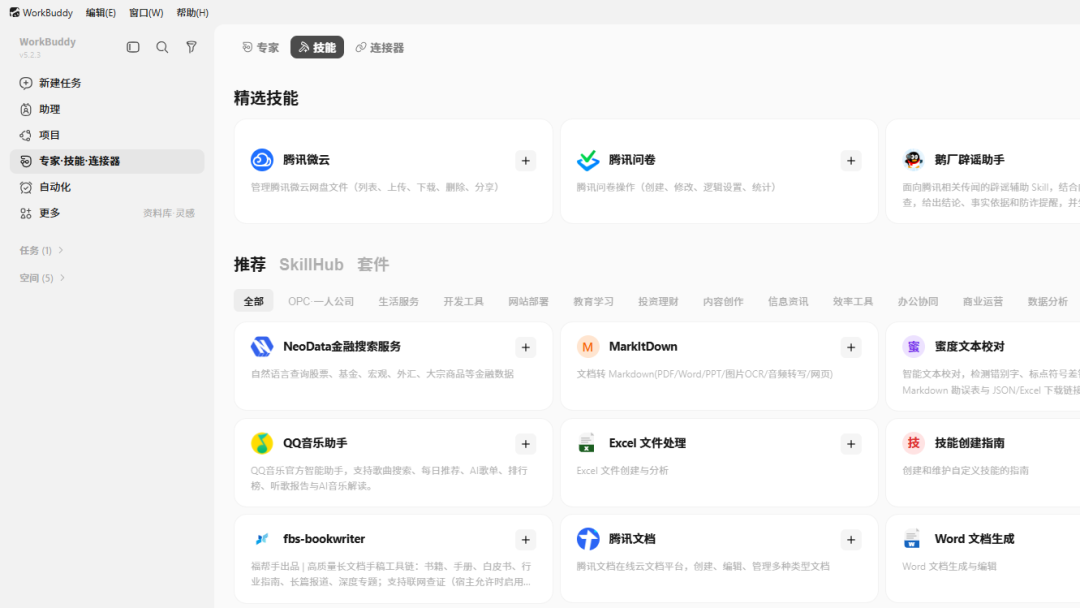Click the NeoData logo icon
This screenshot has height=608, width=1080.
[x=262, y=346]
